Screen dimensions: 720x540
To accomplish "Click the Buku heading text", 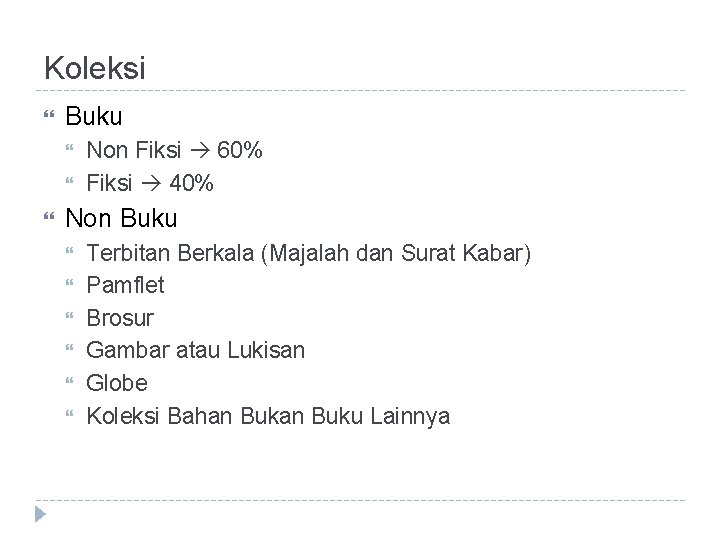I will [x=94, y=116].
